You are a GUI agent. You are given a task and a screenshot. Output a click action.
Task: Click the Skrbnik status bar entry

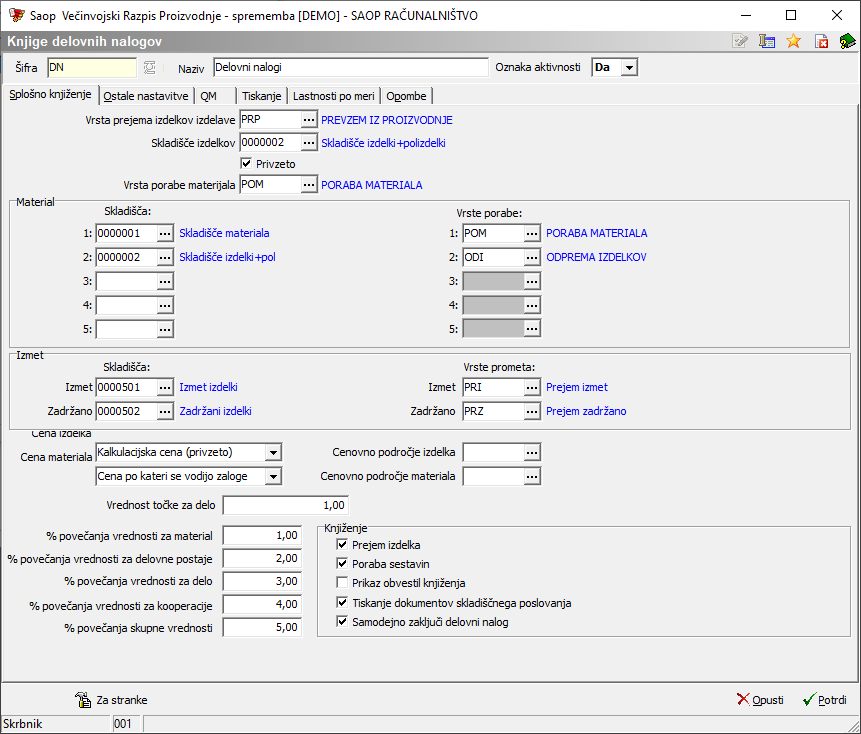point(56,724)
